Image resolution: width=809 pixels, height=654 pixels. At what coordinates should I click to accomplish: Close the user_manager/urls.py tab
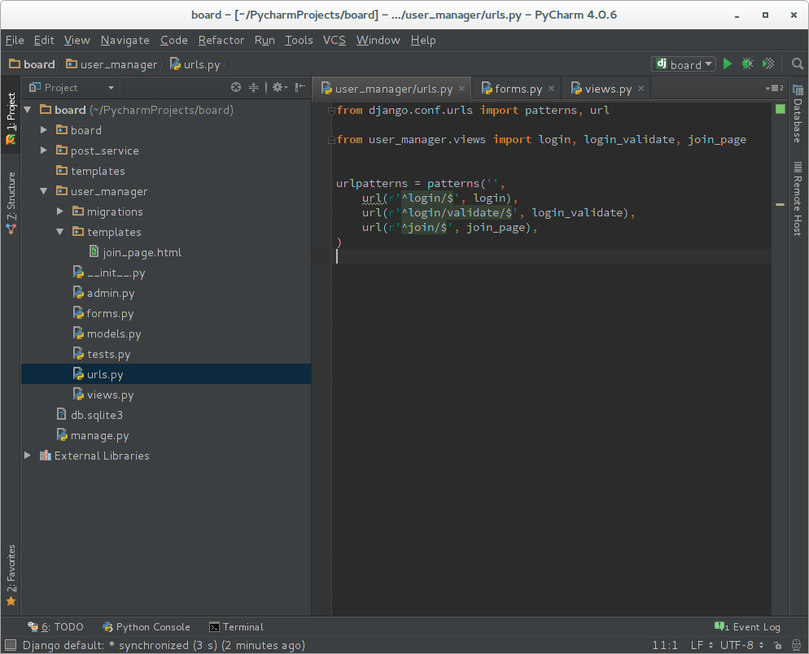tap(462, 88)
